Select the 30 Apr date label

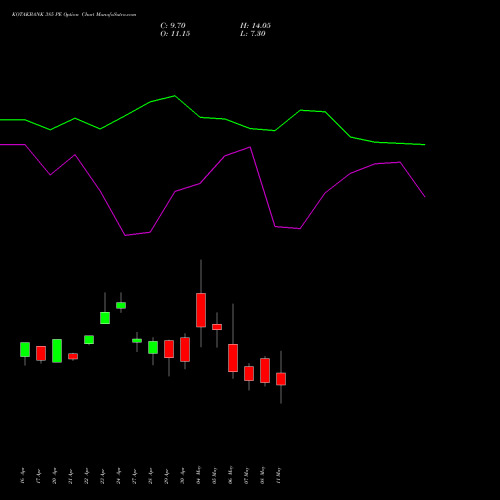coord(182,476)
